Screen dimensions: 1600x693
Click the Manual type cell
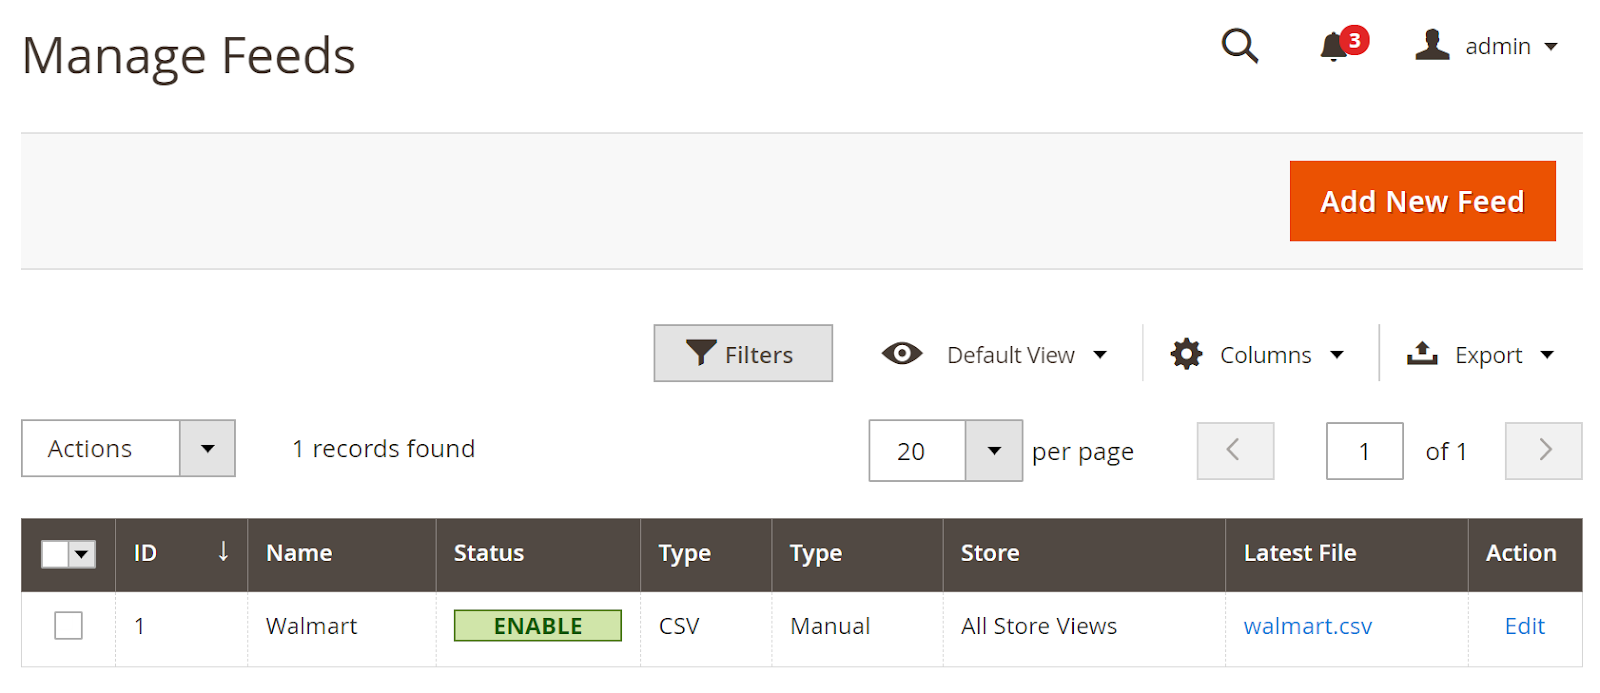pyautogui.click(x=830, y=626)
